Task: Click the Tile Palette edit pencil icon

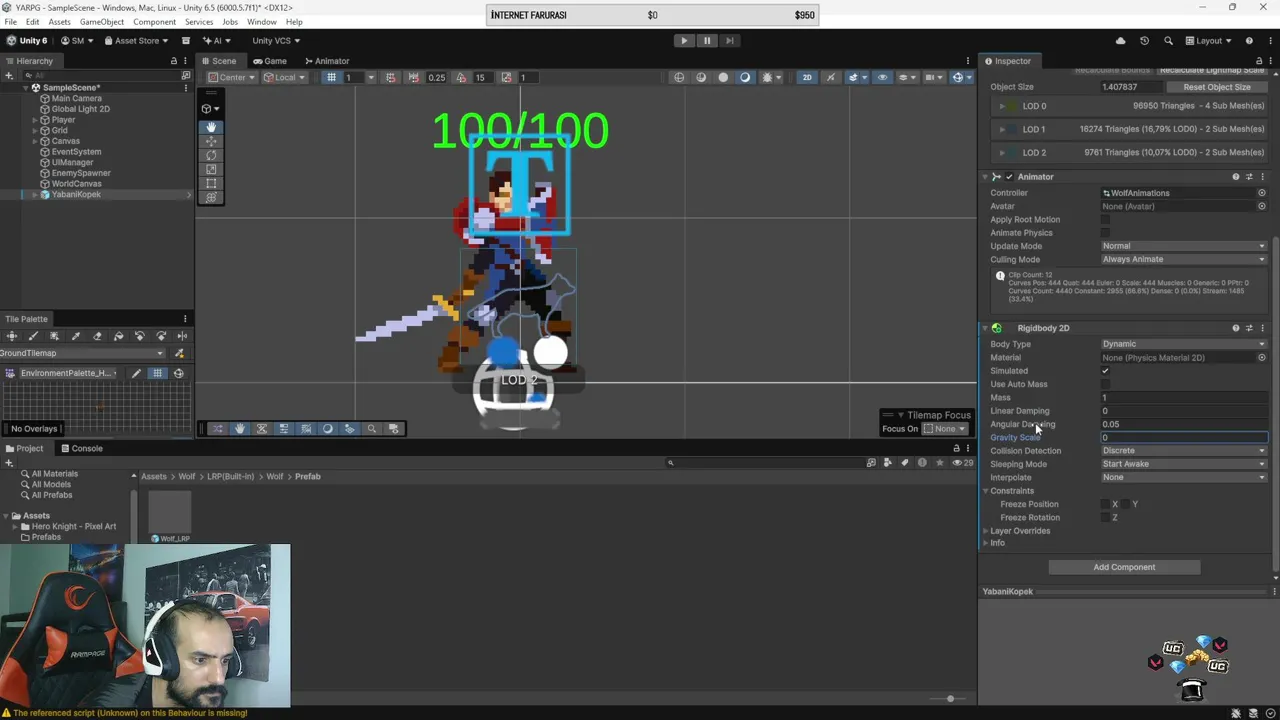Action: click(137, 373)
